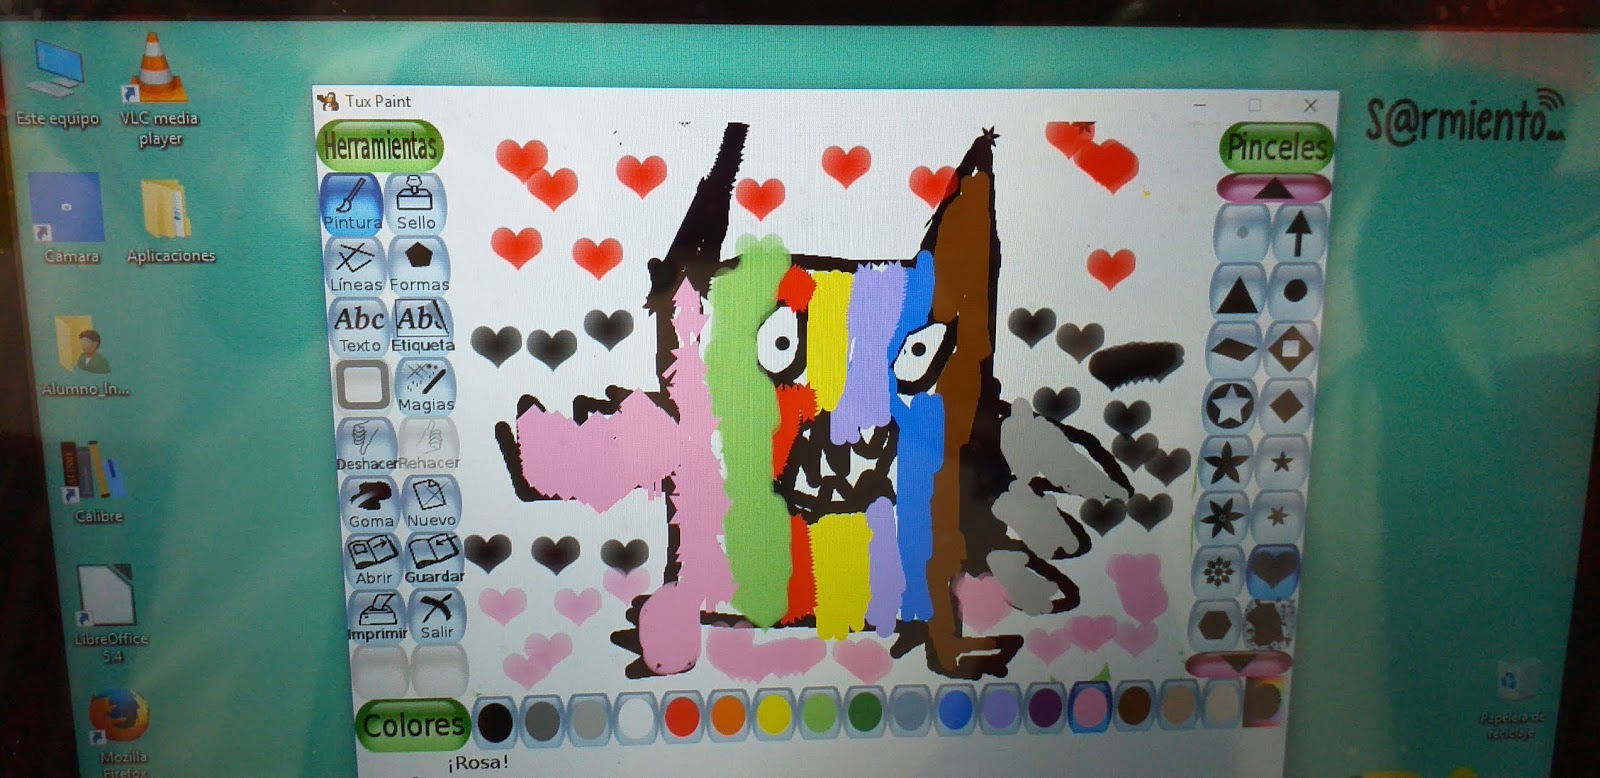The width and height of the screenshot is (1600, 778).
Task: Pick the light green color swatch
Action: (x=819, y=714)
